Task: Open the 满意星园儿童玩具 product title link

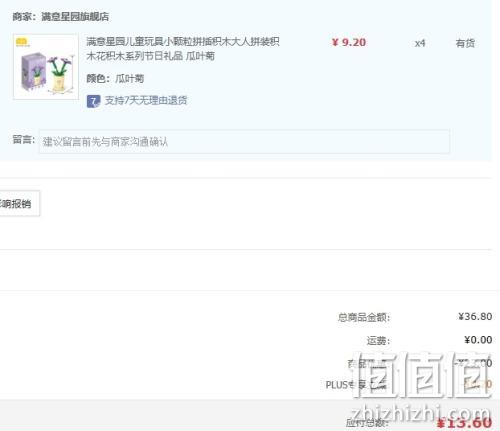Action: pos(183,49)
